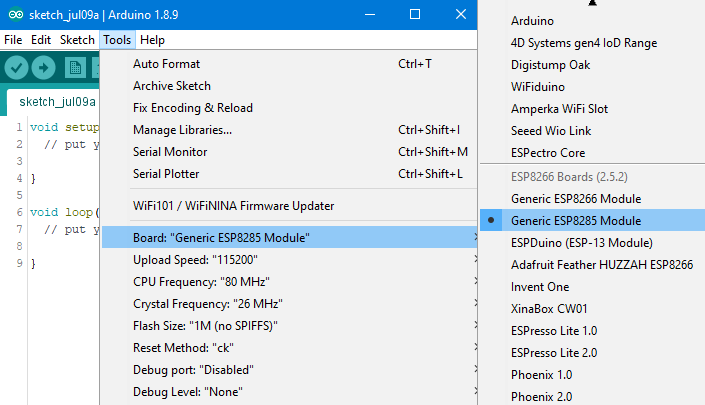Click the void setup code line
The image size is (705, 405).
pos(64,127)
